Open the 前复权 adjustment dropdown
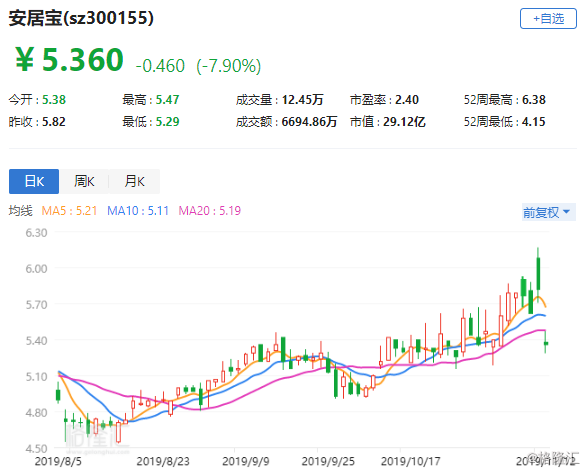Screen dimensions: 587x472 [x=548, y=212]
